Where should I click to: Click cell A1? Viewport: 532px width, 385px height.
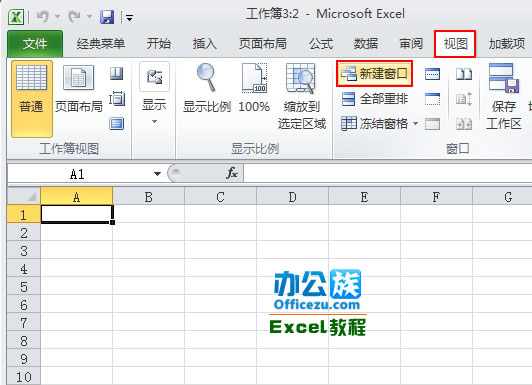77,214
